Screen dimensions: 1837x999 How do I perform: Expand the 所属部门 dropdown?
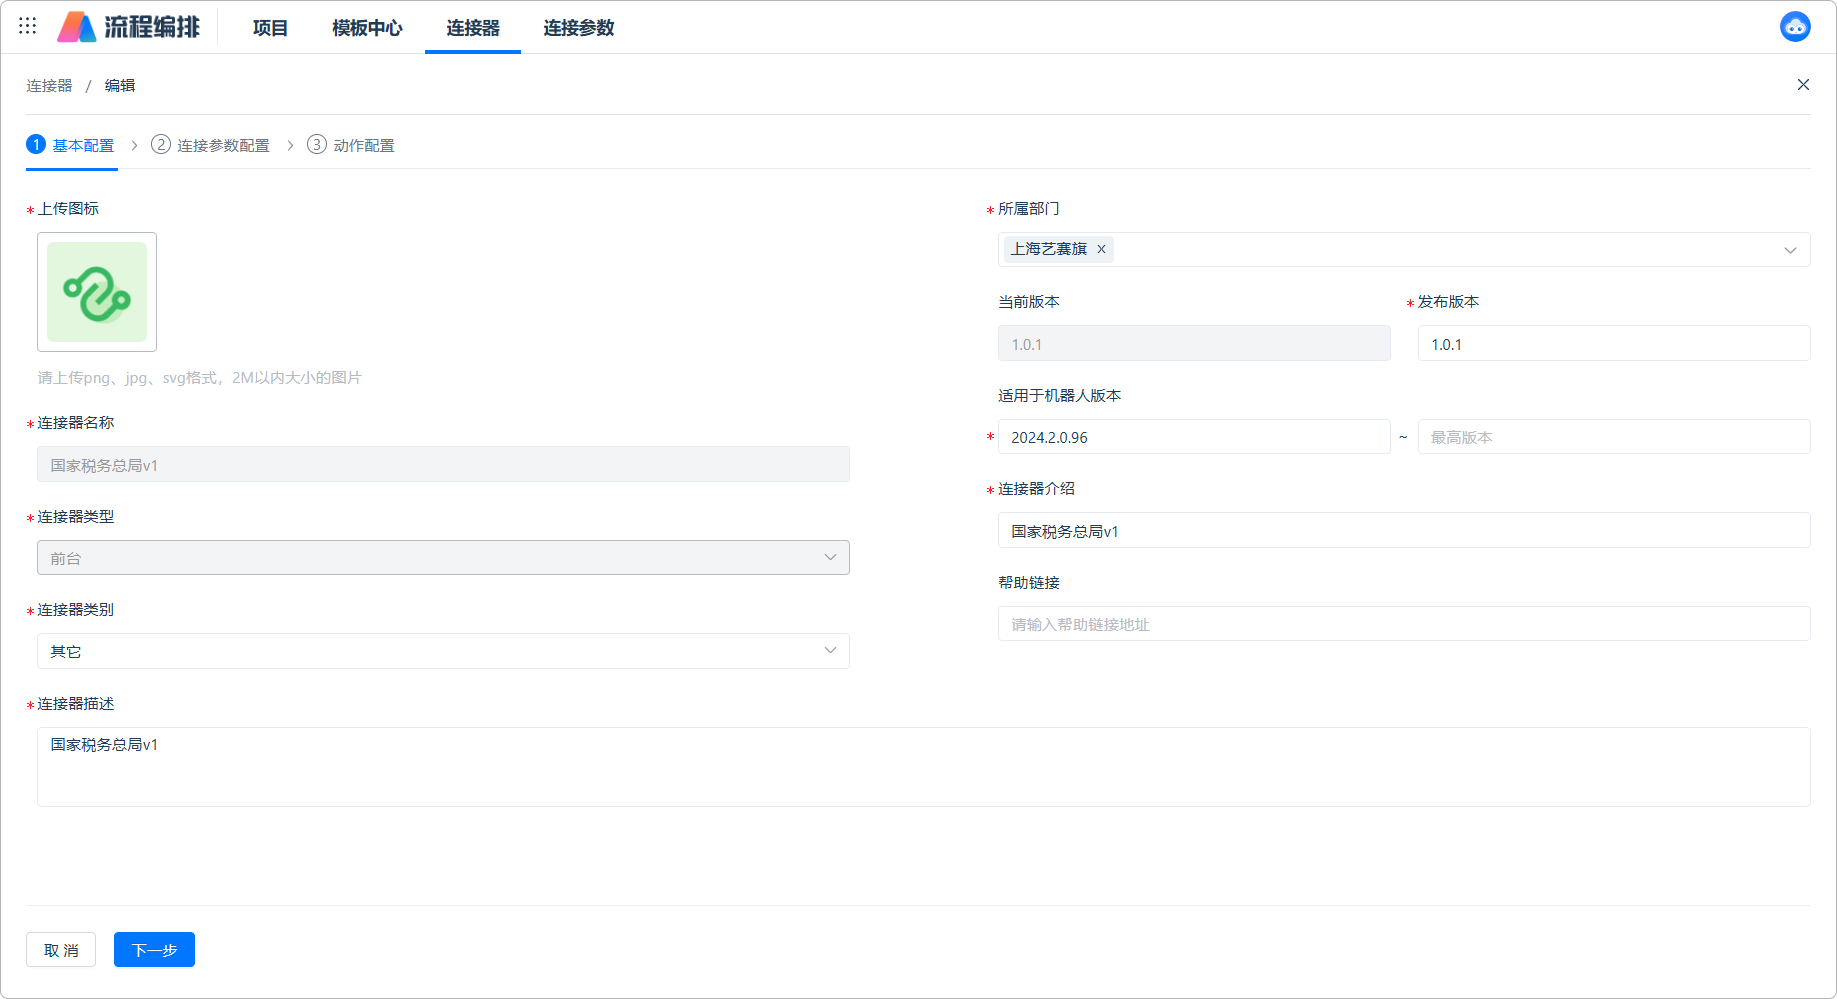(1789, 250)
